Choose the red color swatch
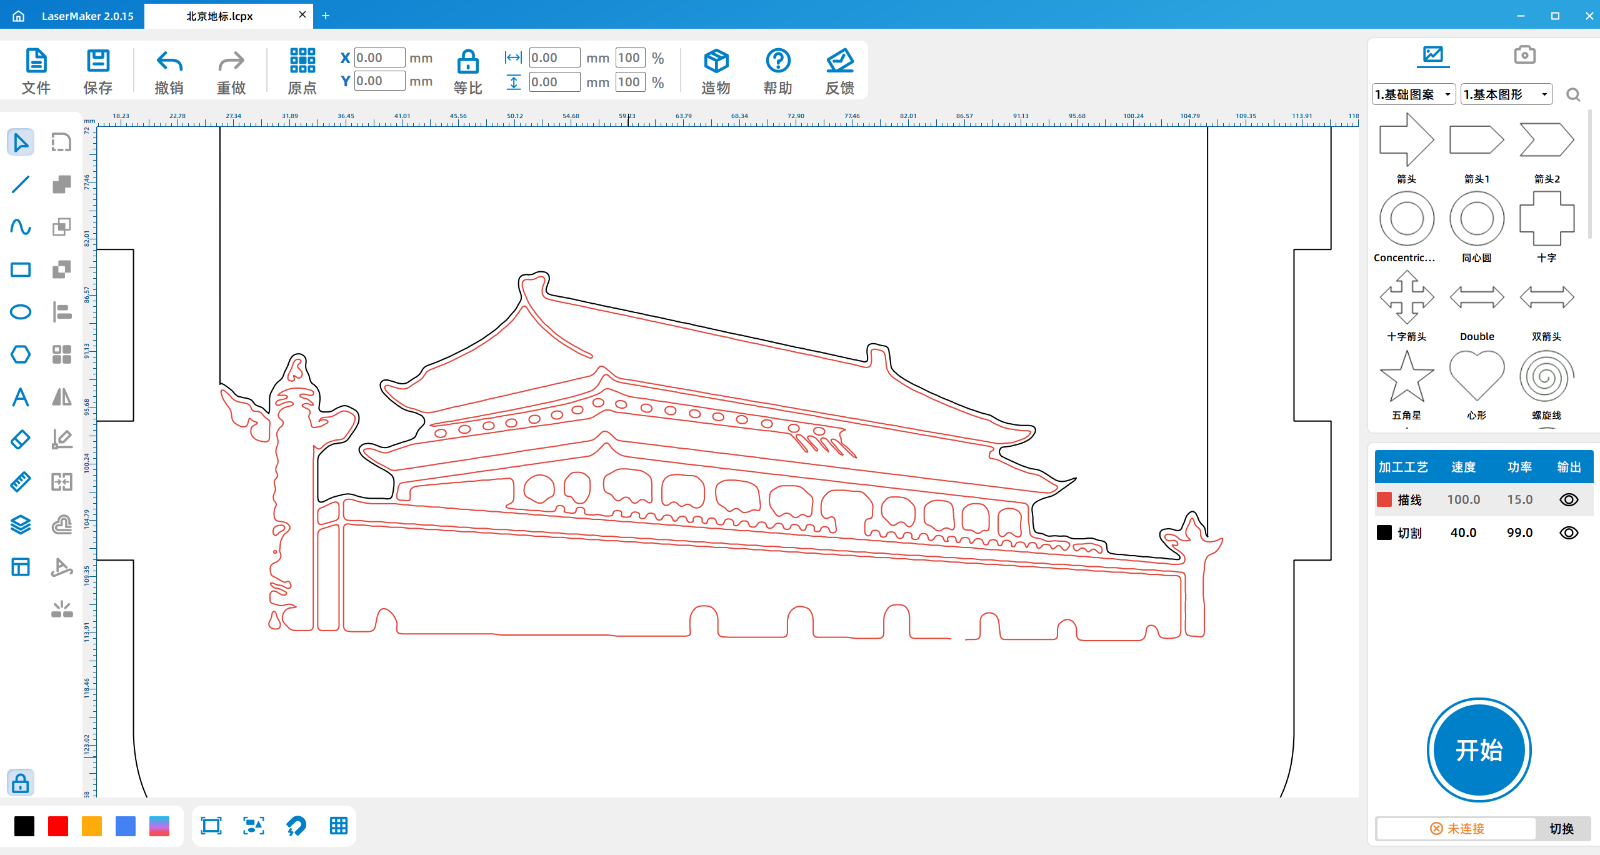Screen dimensions: 1600x855 (58, 826)
